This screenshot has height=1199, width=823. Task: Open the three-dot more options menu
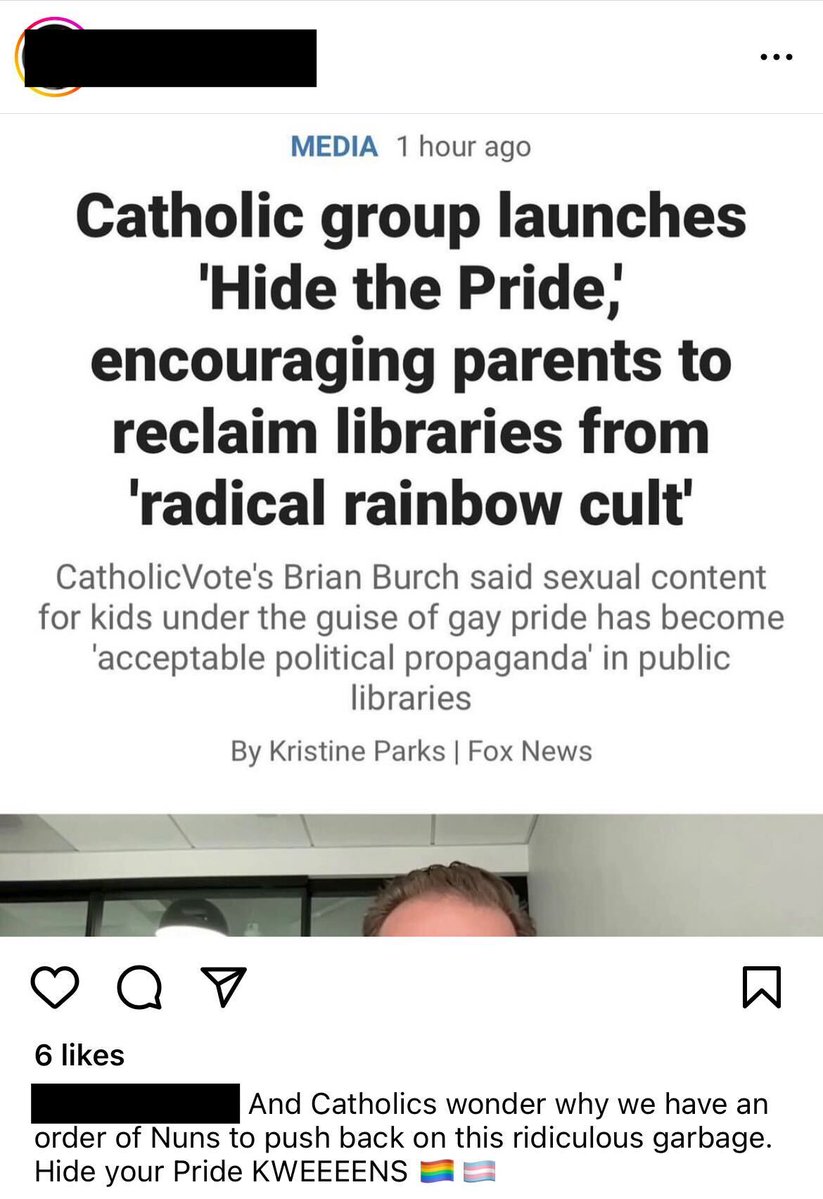coord(776,57)
